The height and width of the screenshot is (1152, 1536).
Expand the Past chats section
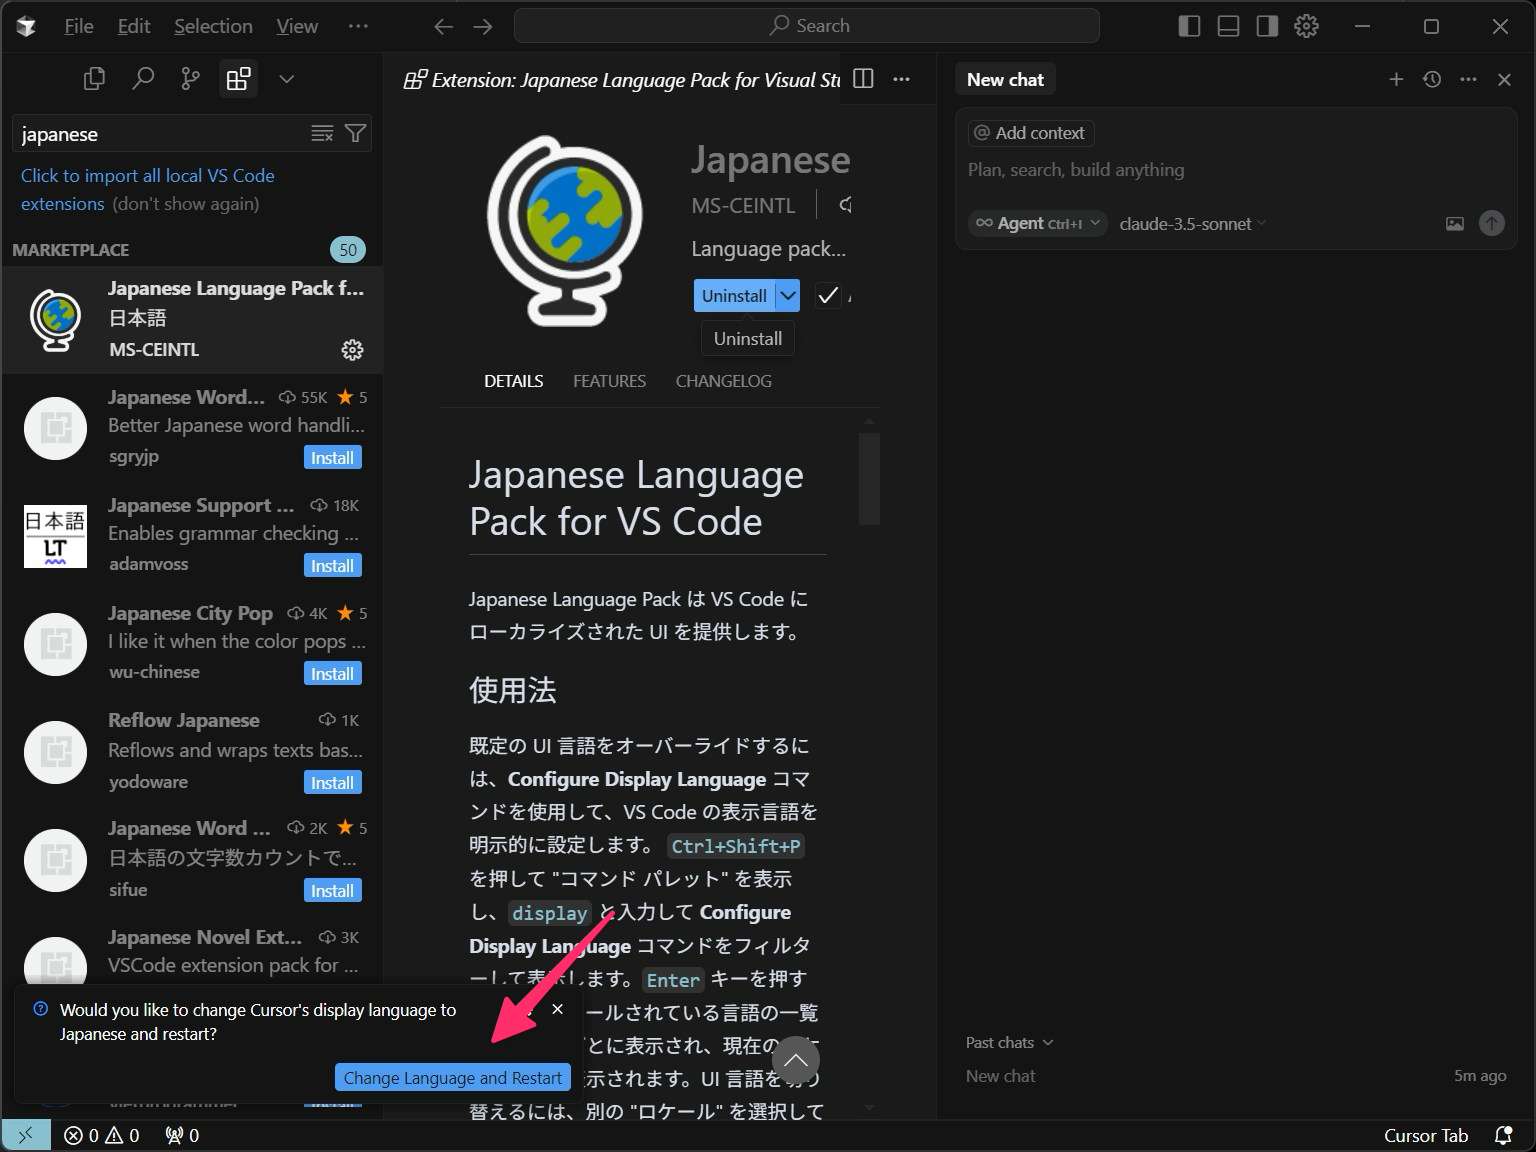[1009, 1042]
